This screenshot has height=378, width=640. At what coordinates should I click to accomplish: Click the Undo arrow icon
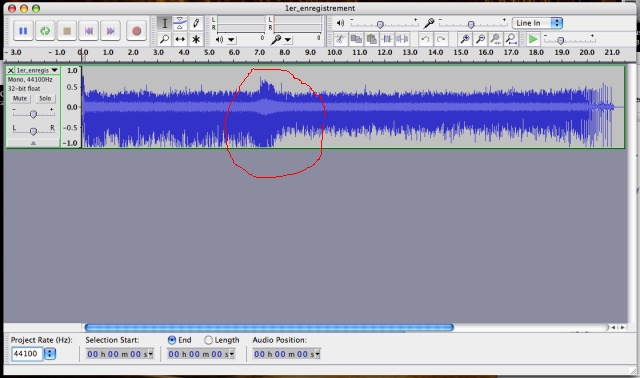pos(425,39)
